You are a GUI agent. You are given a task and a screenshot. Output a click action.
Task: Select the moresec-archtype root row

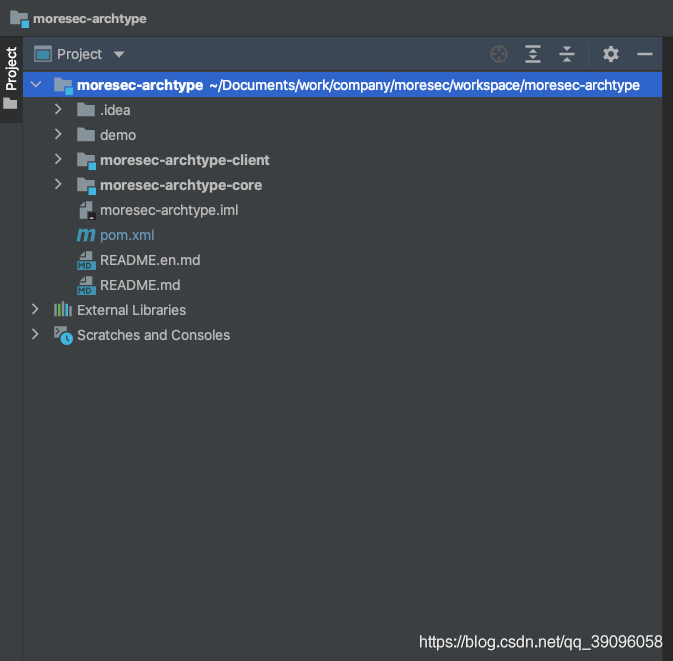(343, 85)
